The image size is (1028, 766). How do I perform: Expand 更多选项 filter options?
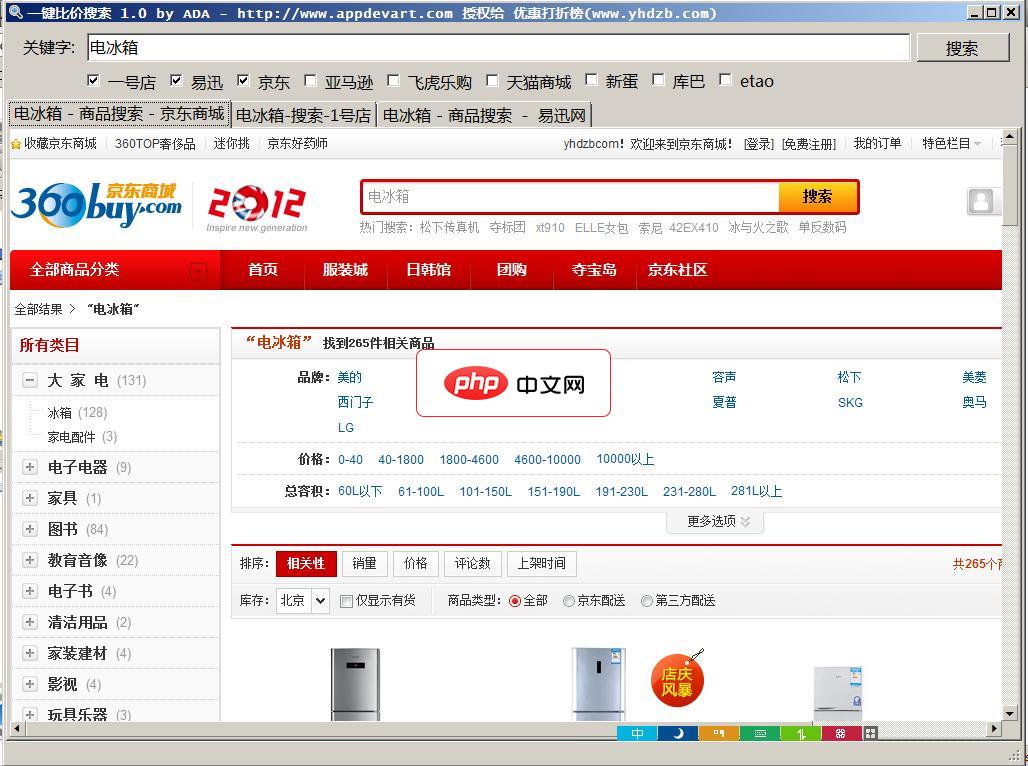coord(715,521)
